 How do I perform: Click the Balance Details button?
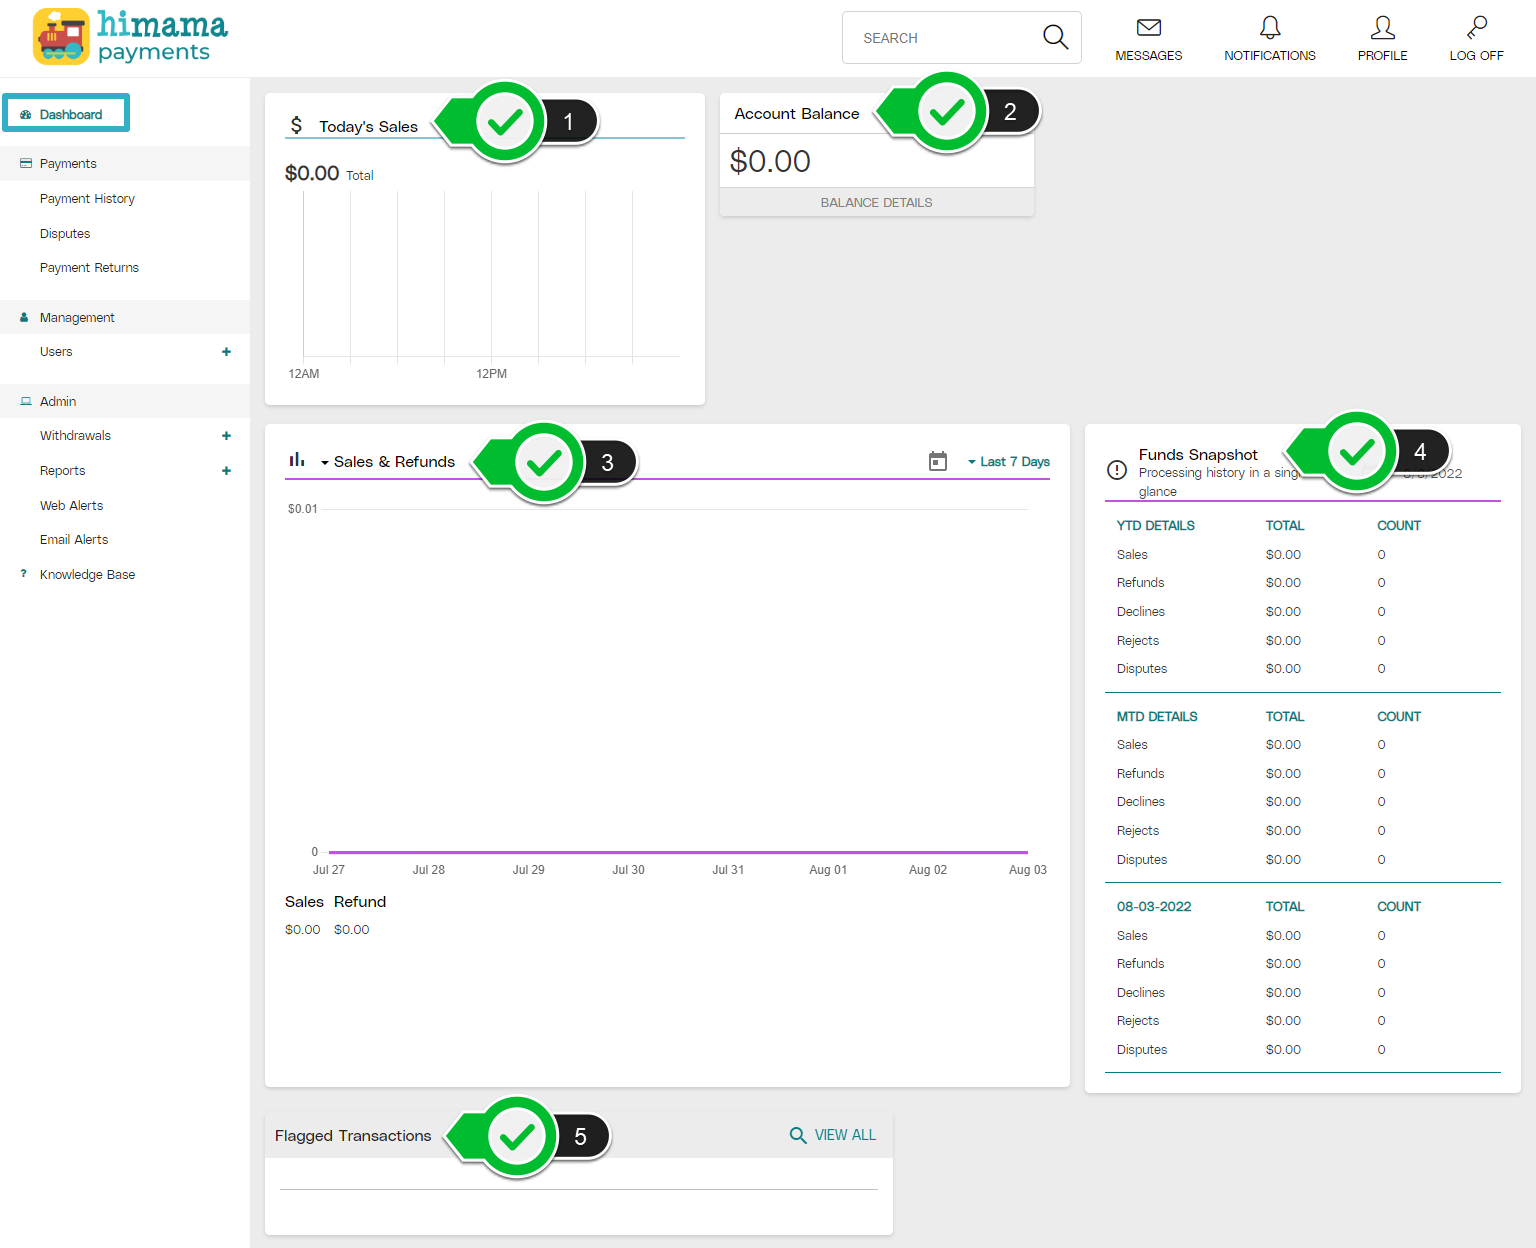pyautogui.click(x=876, y=202)
